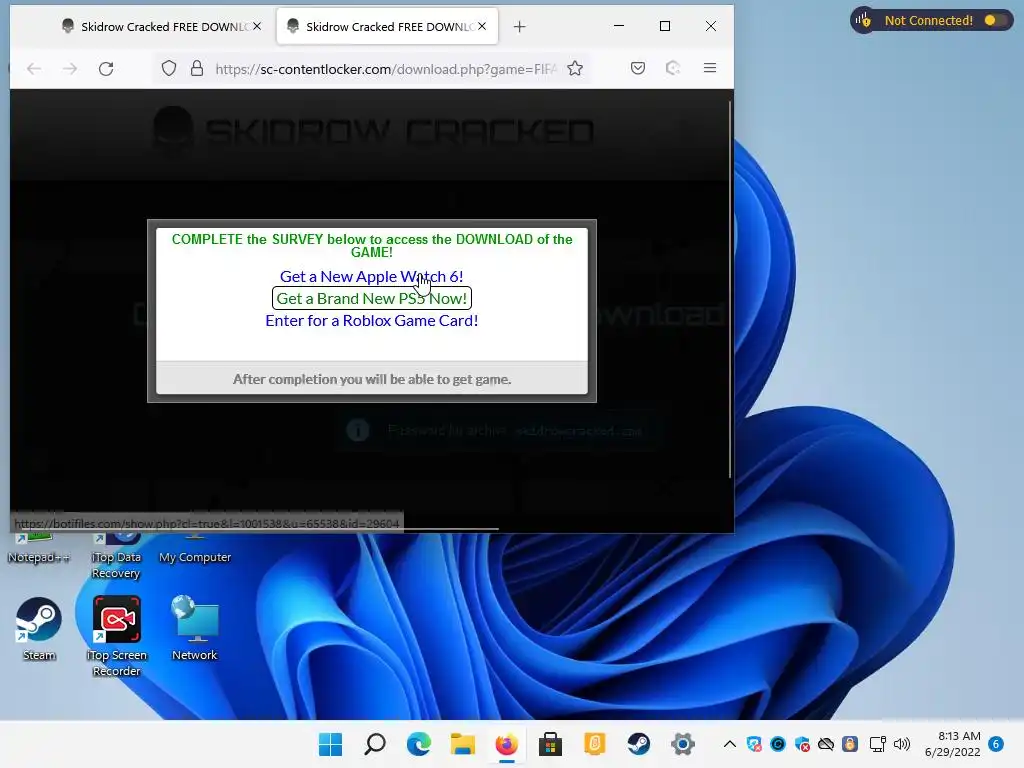Viewport: 1024px width, 768px height.
Task: Click the Firefox taskbar icon
Action: click(x=506, y=744)
